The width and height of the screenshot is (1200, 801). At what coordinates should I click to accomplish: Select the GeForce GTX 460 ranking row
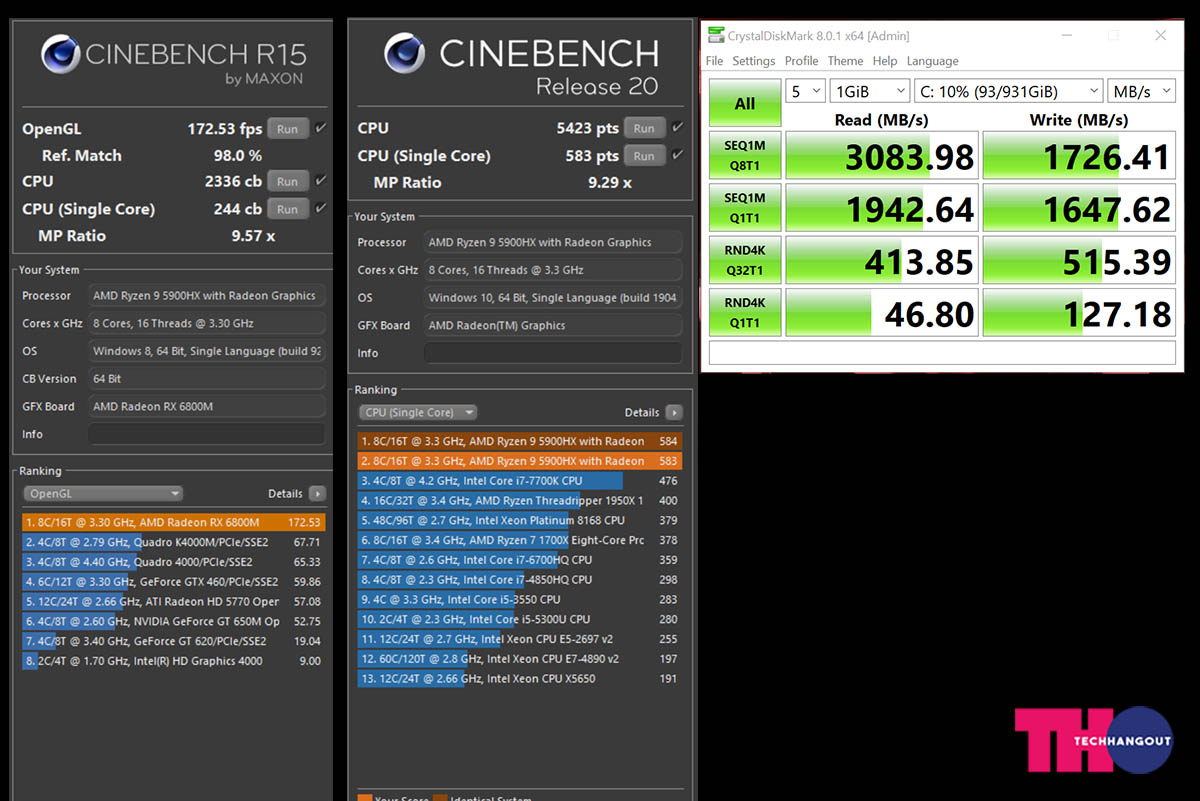[x=173, y=582]
